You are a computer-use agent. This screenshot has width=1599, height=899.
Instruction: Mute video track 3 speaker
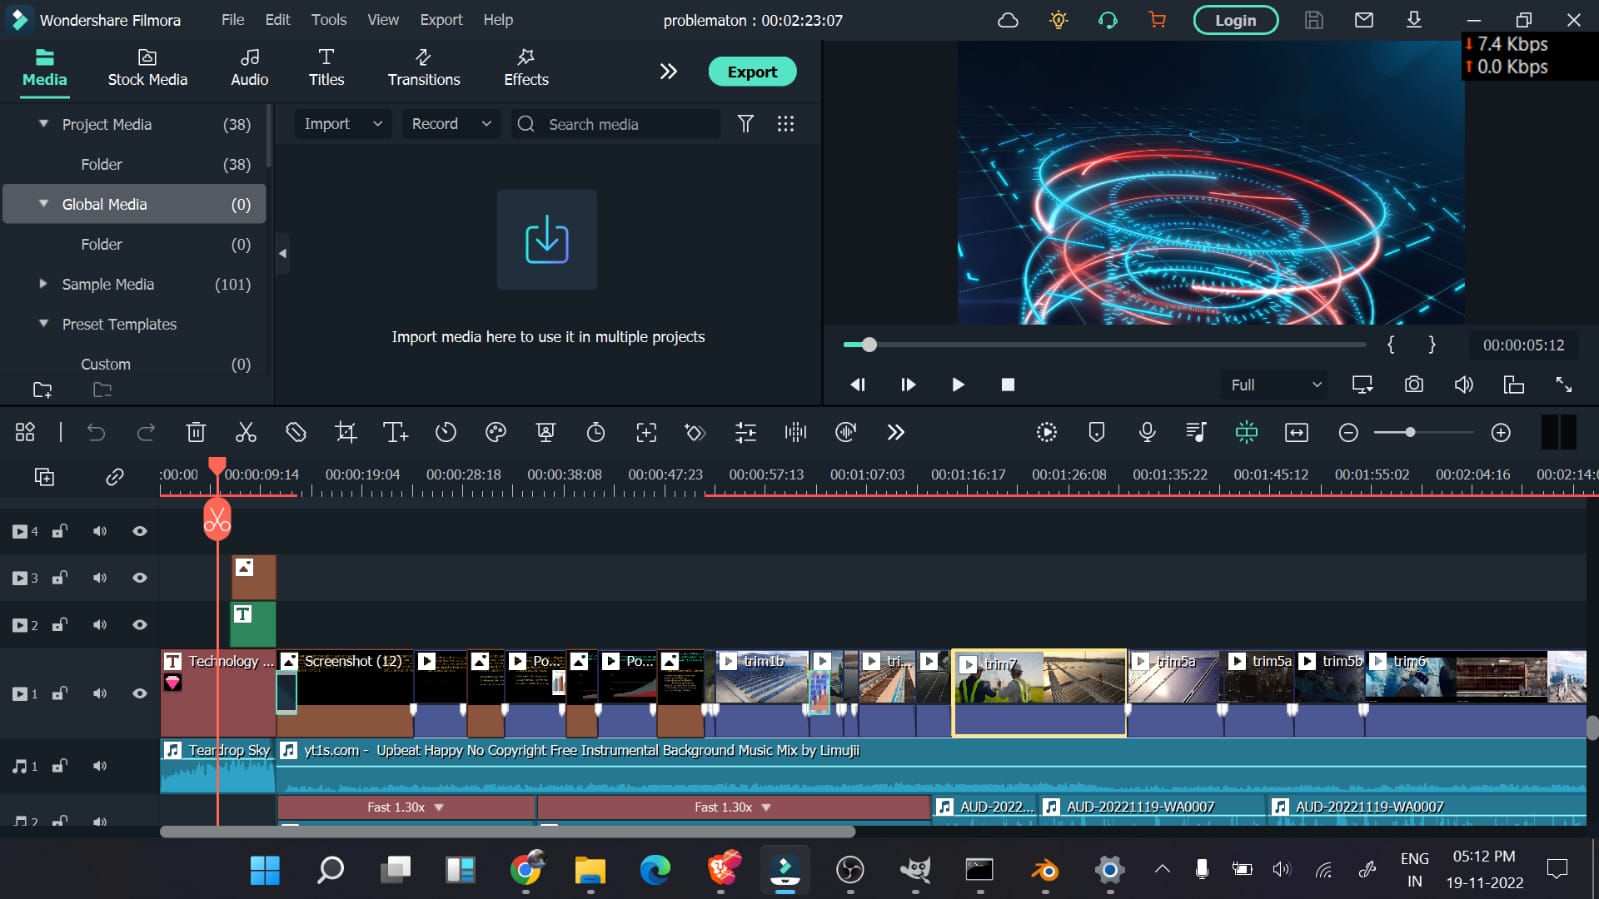pyautogui.click(x=100, y=578)
